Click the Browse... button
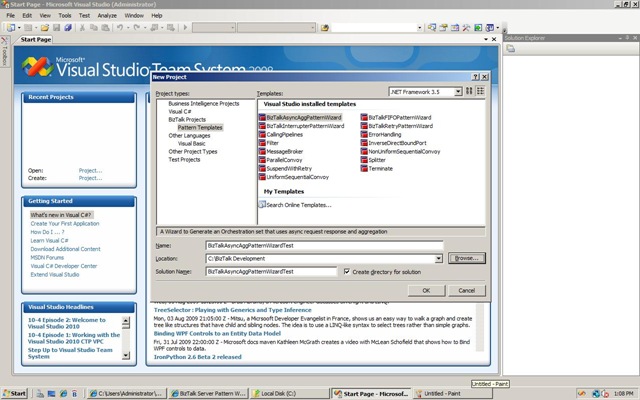Viewport: 640px width, 400px height. click(467, 258)
